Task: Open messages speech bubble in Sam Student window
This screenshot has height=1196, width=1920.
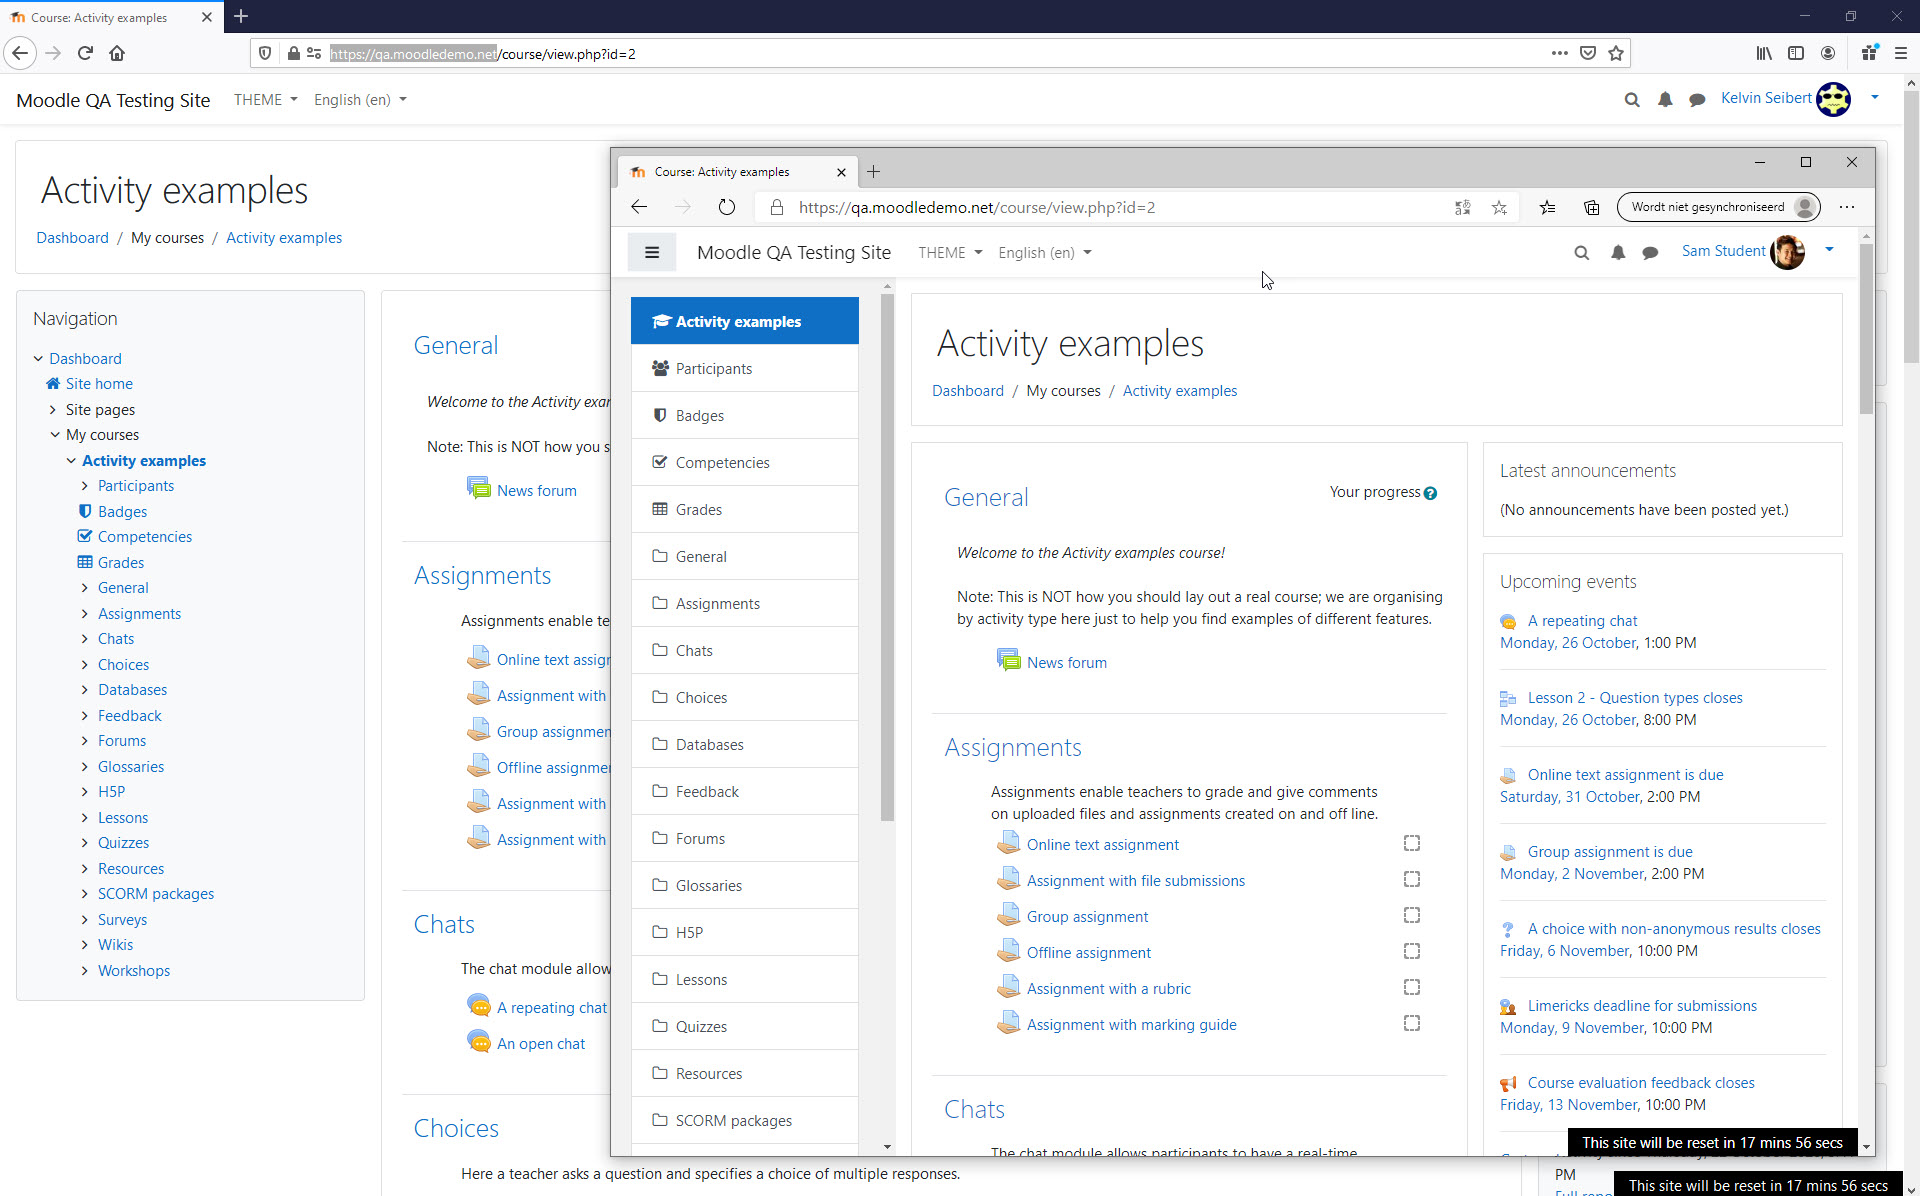Action: point(1651,253)
